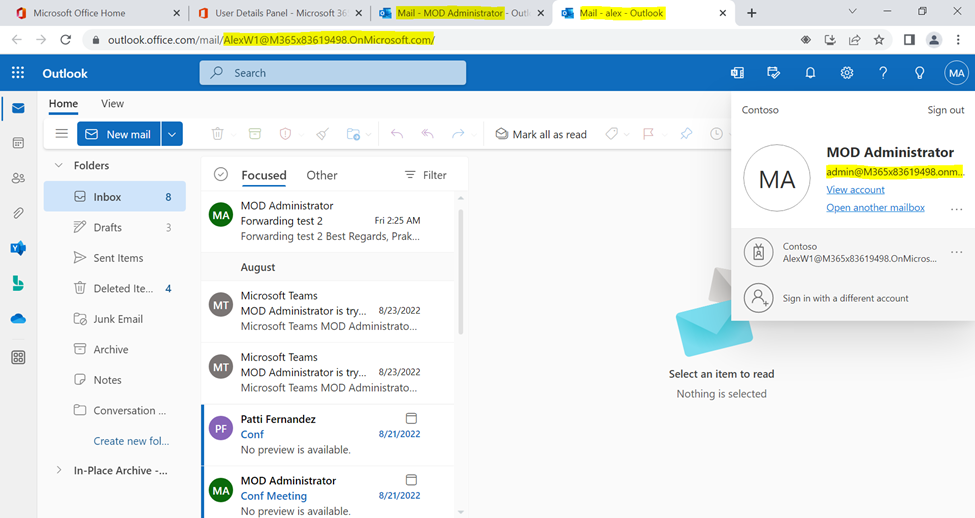The width and height of the screenshot is (975, 518).
Task: Open OneDrive cloud icon in left rail
Action: tap(18, 318)
